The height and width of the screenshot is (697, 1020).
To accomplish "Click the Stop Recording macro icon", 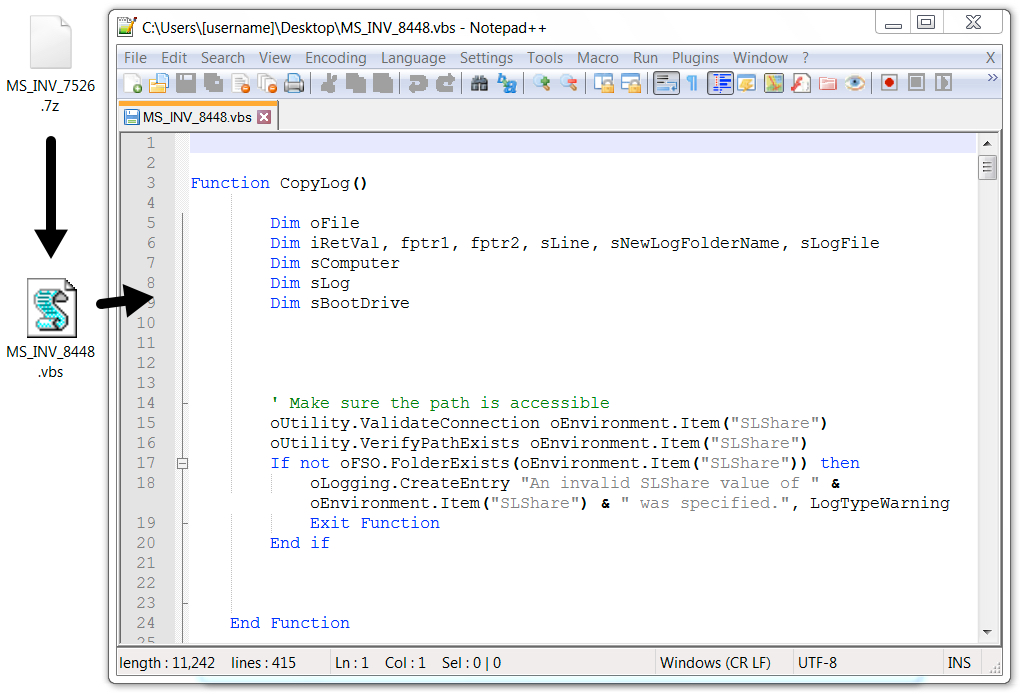I will click(x=916, y=83).
